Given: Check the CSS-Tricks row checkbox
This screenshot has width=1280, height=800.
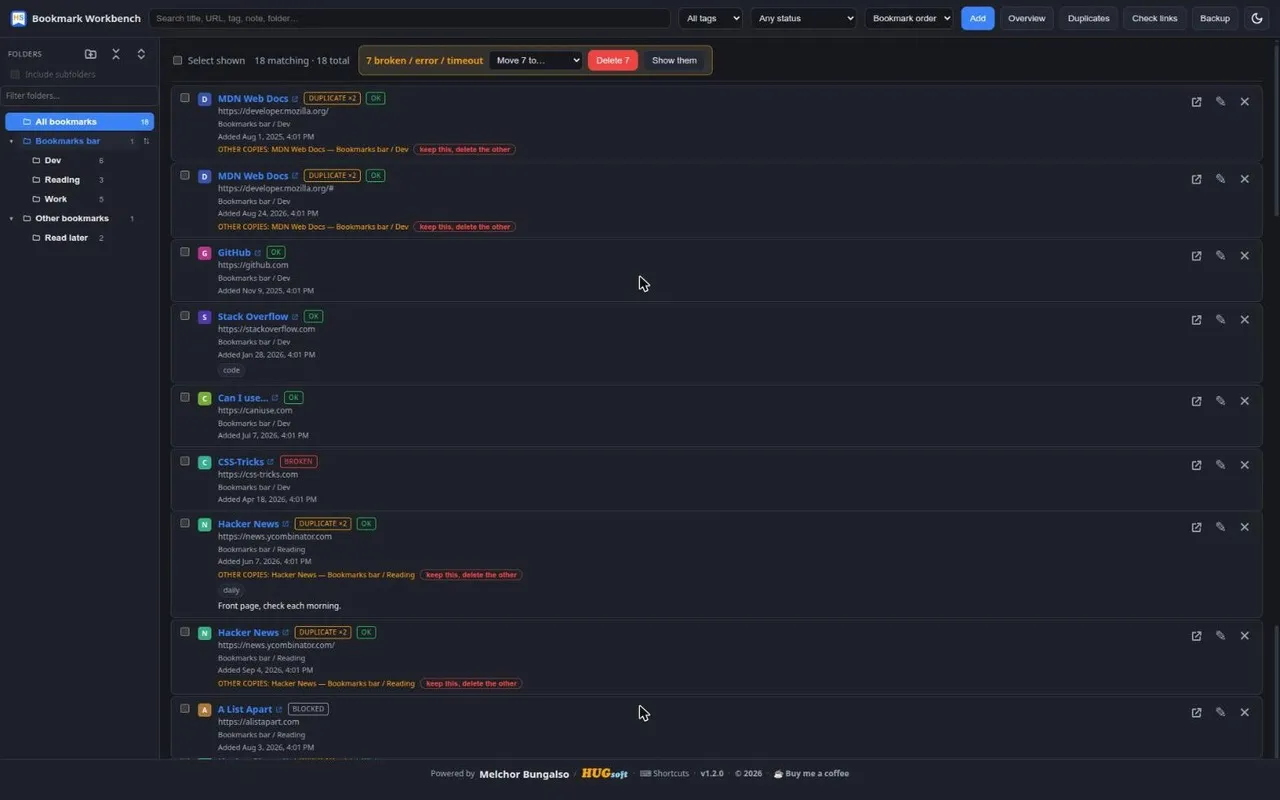Looking at the screenshot, I should click(185, 461).
